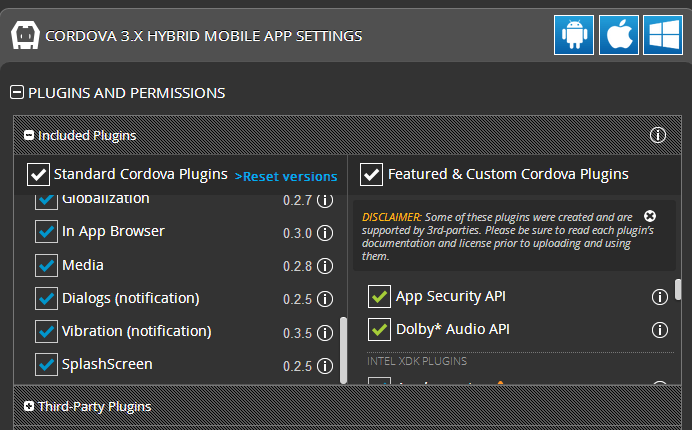Viewport: 692px width, 430px height.
Task: Show info for App Security API
Action: pos(660,297)
